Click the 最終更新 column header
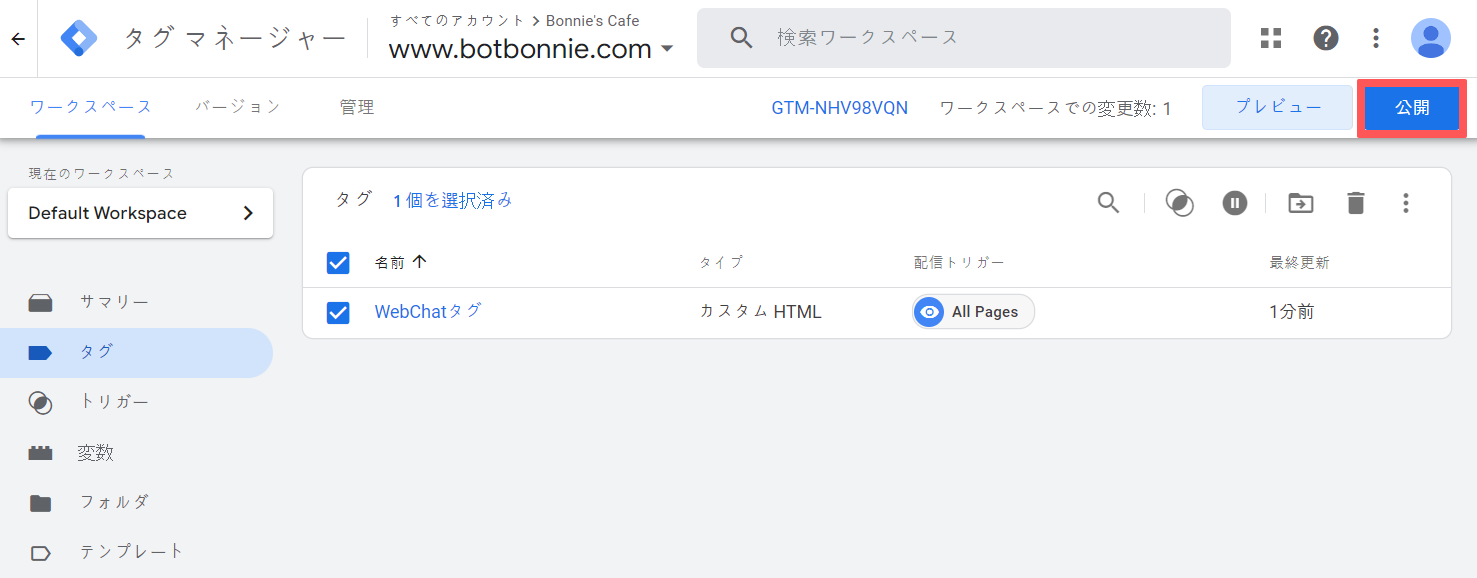 1300,263
